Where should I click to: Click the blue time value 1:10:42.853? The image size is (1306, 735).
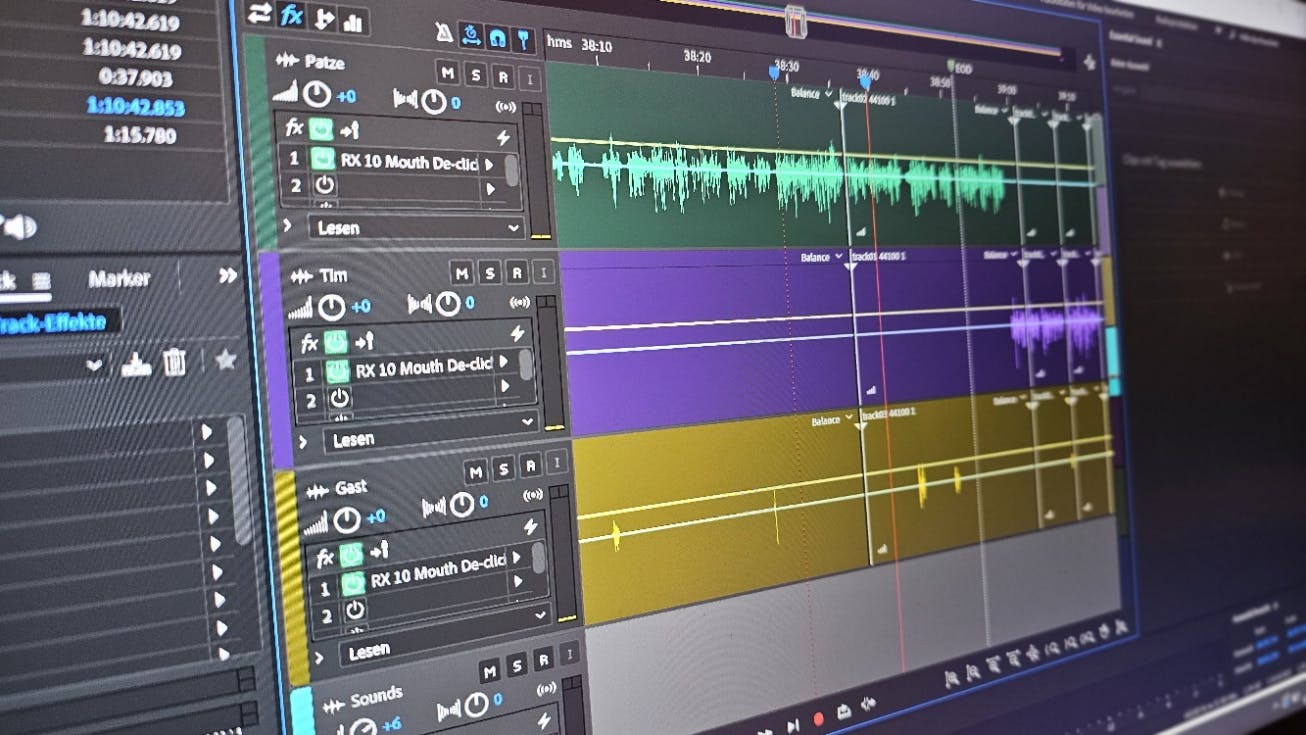click(134, 106)
